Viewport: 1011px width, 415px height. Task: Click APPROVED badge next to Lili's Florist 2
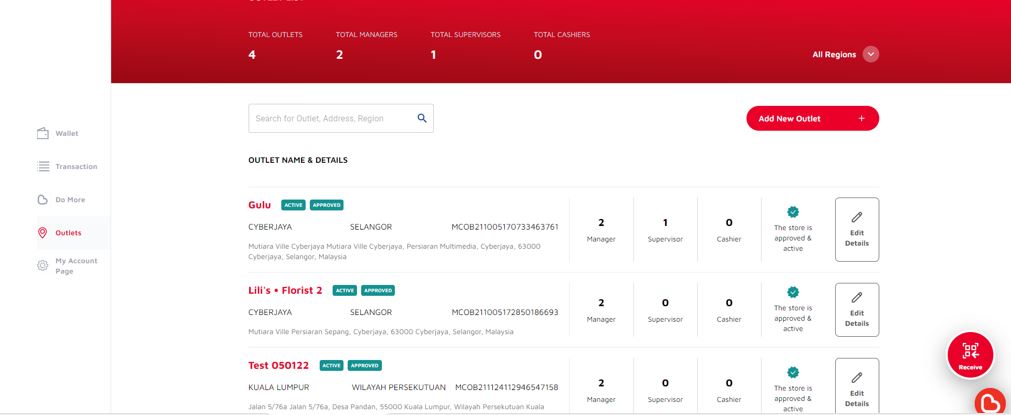click(x=378, y=291)
